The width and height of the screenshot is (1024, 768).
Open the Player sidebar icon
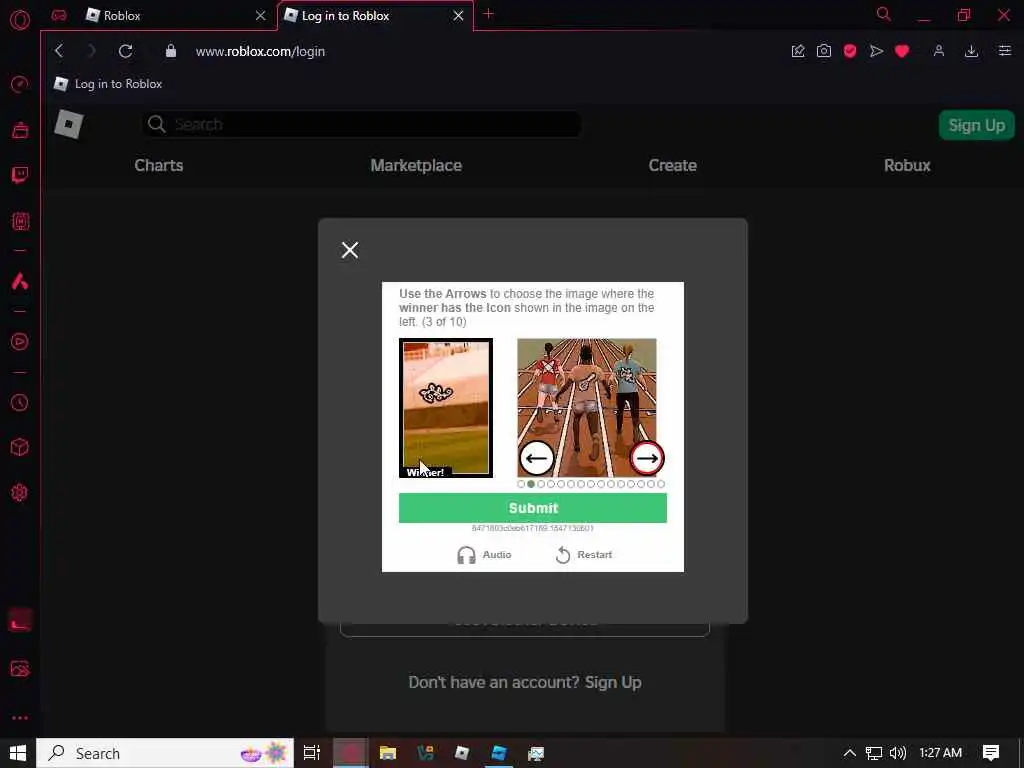[x=20, y=342]
